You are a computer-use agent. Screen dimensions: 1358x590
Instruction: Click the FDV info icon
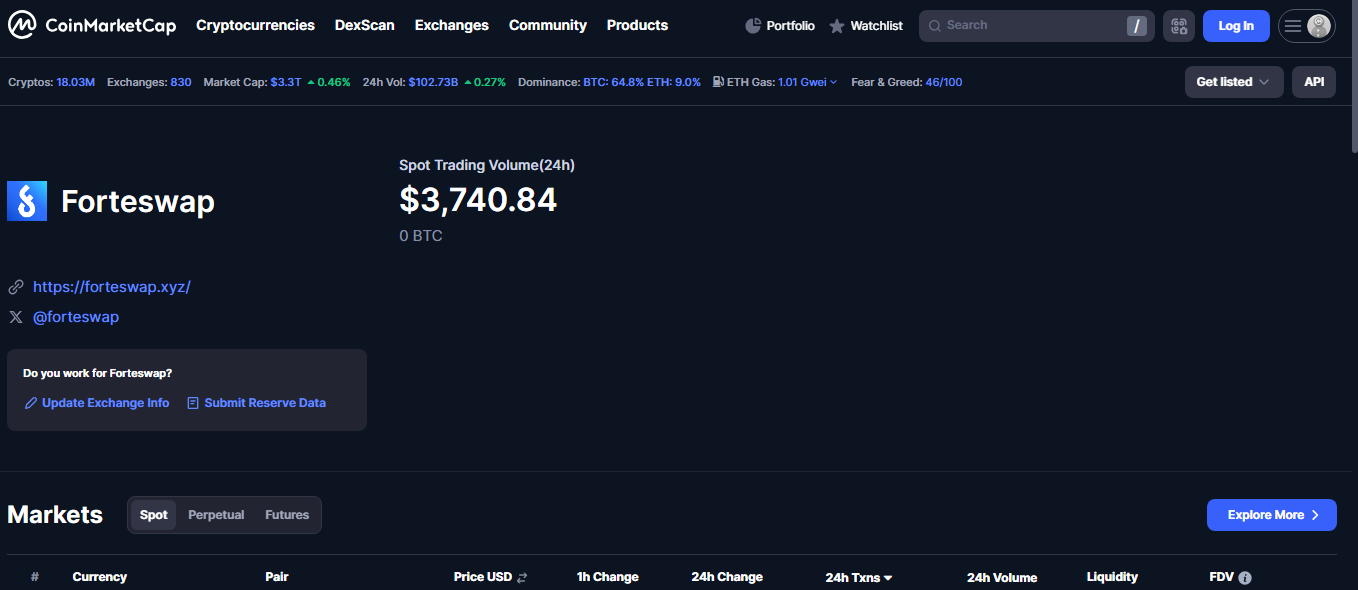pyautogui.click(x=1245, y=577)
